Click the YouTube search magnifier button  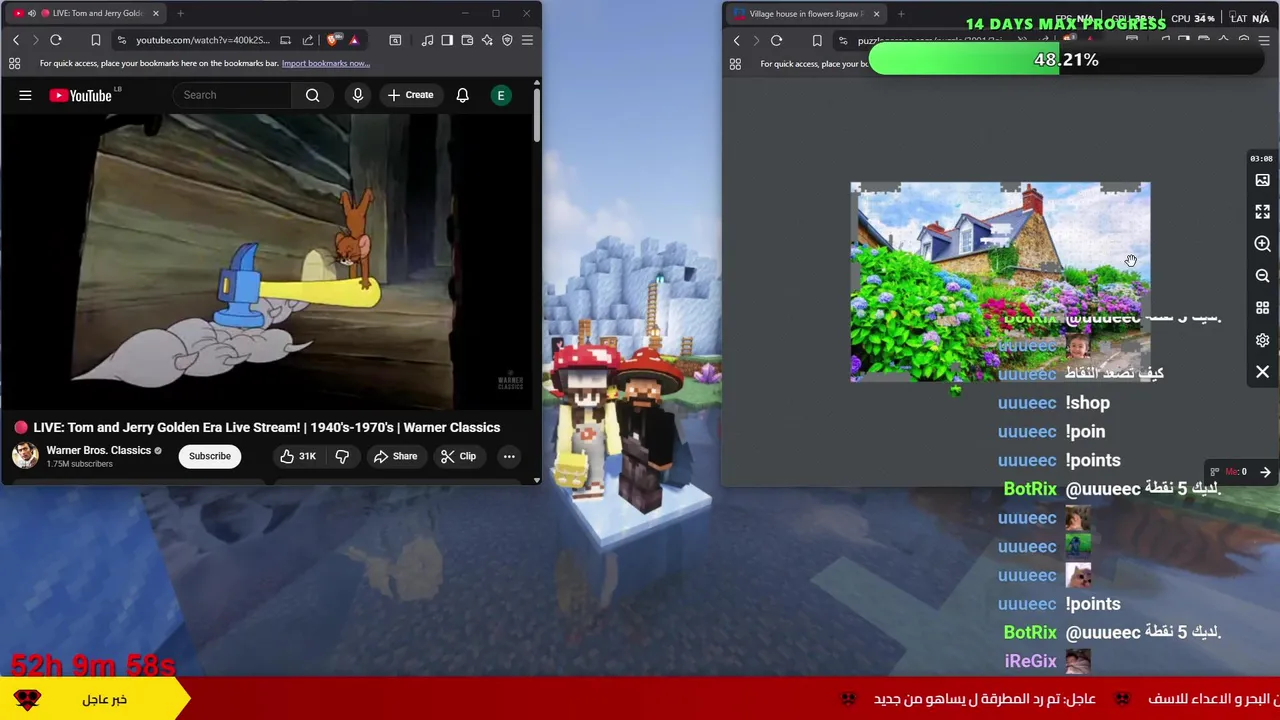pos(313,95)
